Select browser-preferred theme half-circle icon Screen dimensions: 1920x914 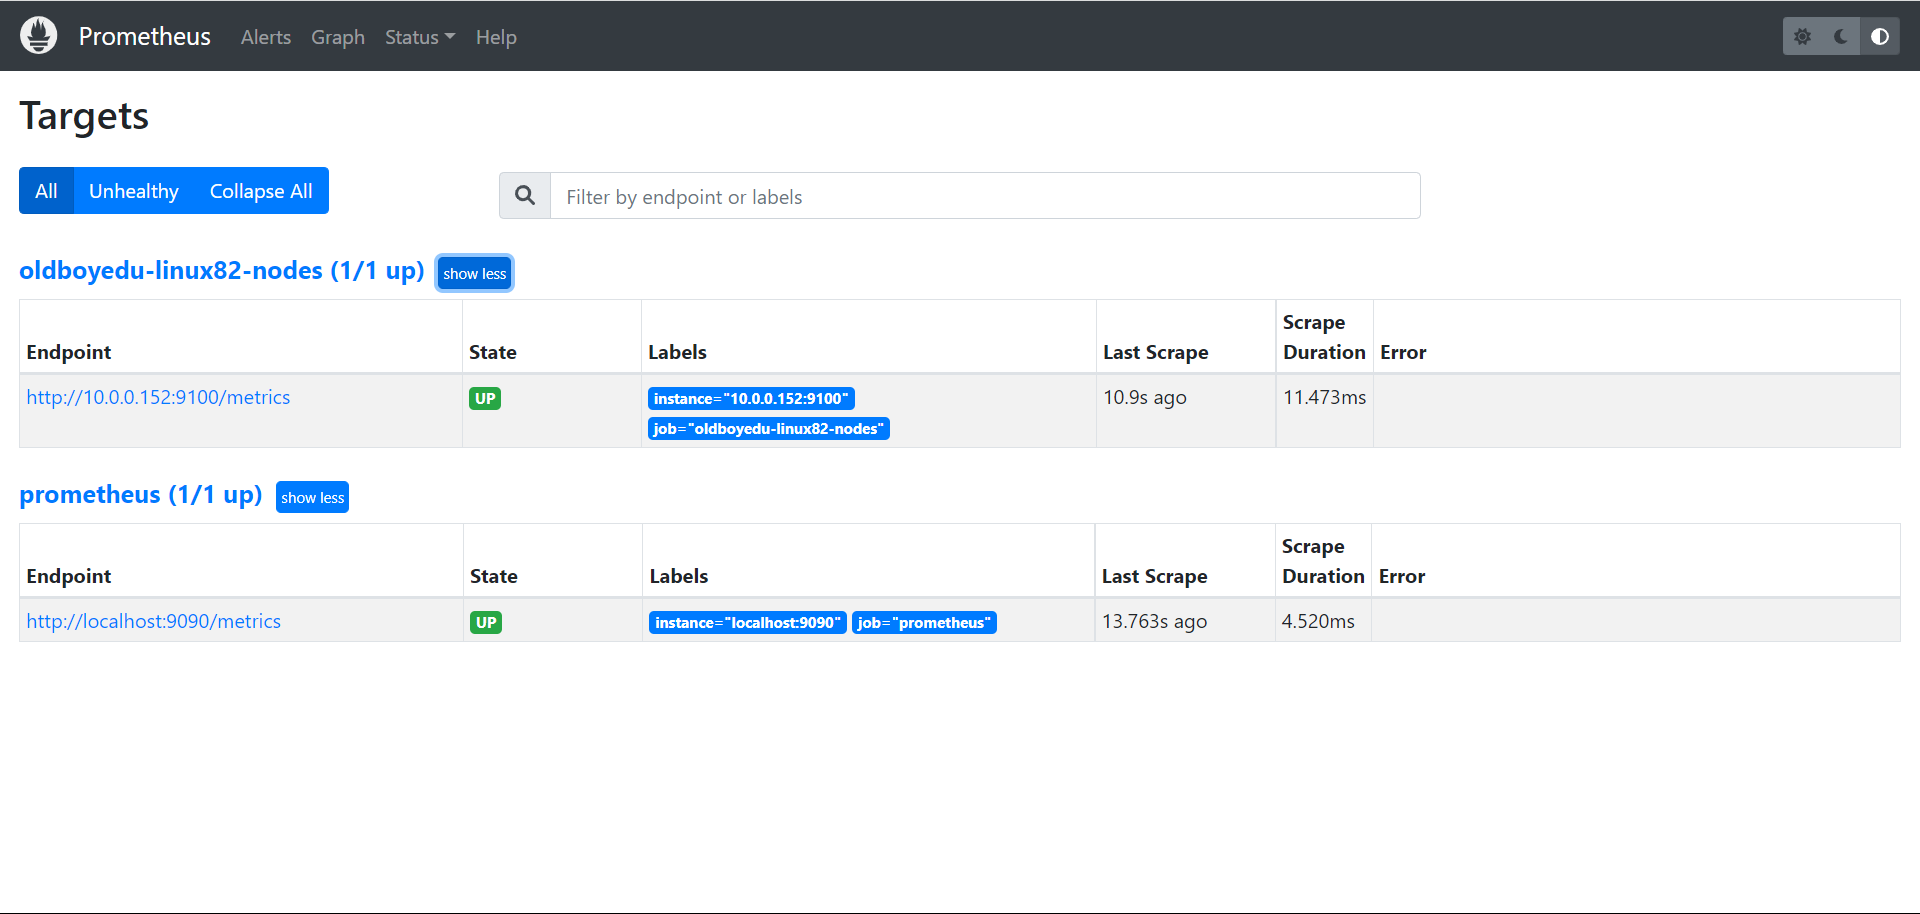pyautogui.click(x=1880, y=37)
